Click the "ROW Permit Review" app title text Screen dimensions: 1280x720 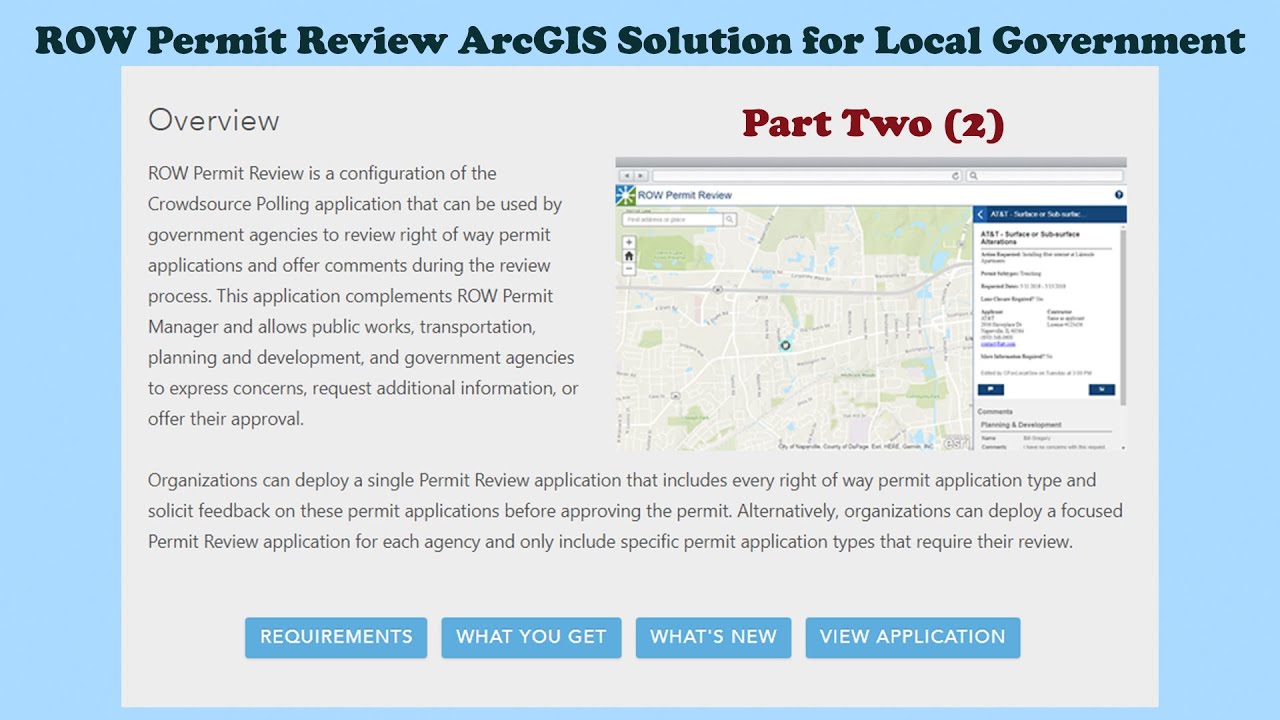685,195
